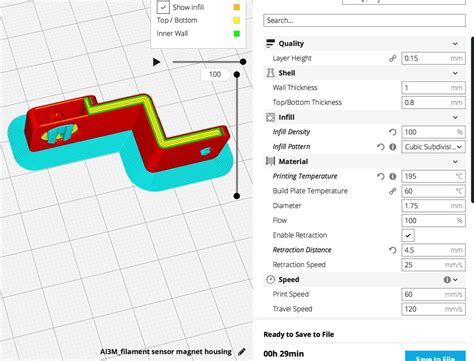Edit the Retraction Speed field
This screenshot has height=361, width=474.
point(433,265)
